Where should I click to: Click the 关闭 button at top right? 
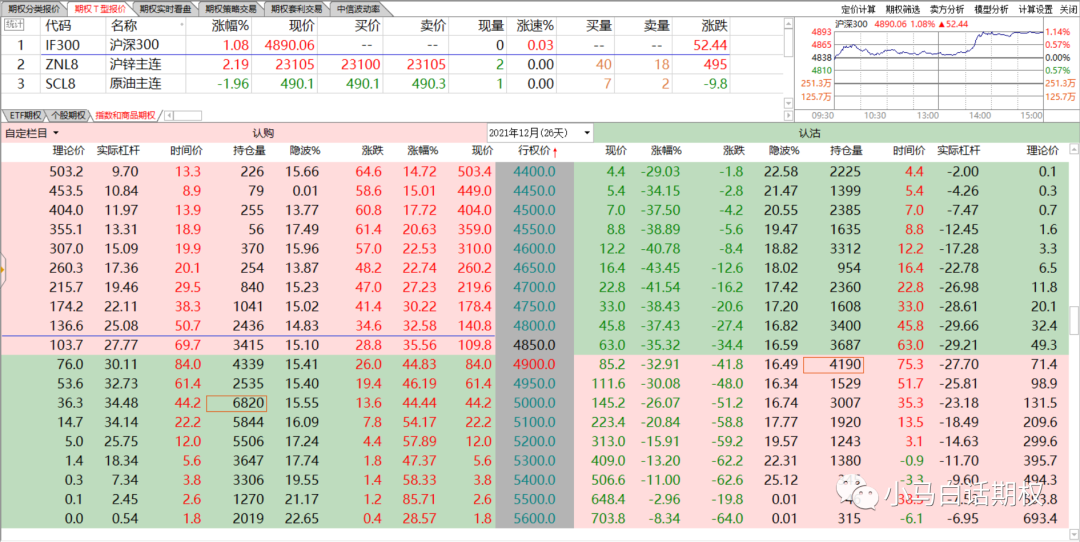[x=1068, y=8]
